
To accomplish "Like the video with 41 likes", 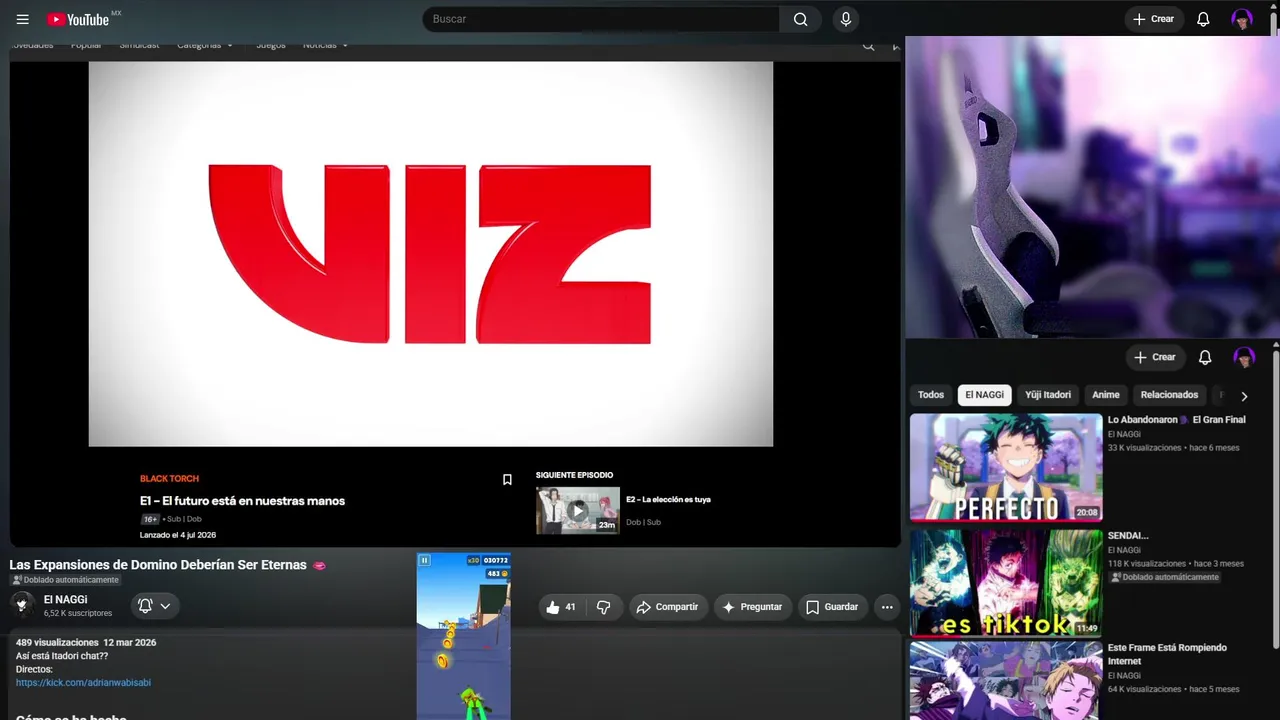I will click(561, 607).
